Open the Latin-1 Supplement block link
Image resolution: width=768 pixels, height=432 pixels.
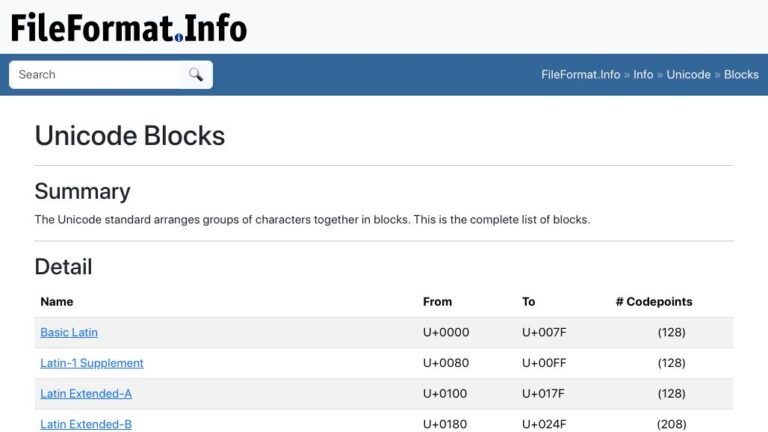(x=92, y=363)
